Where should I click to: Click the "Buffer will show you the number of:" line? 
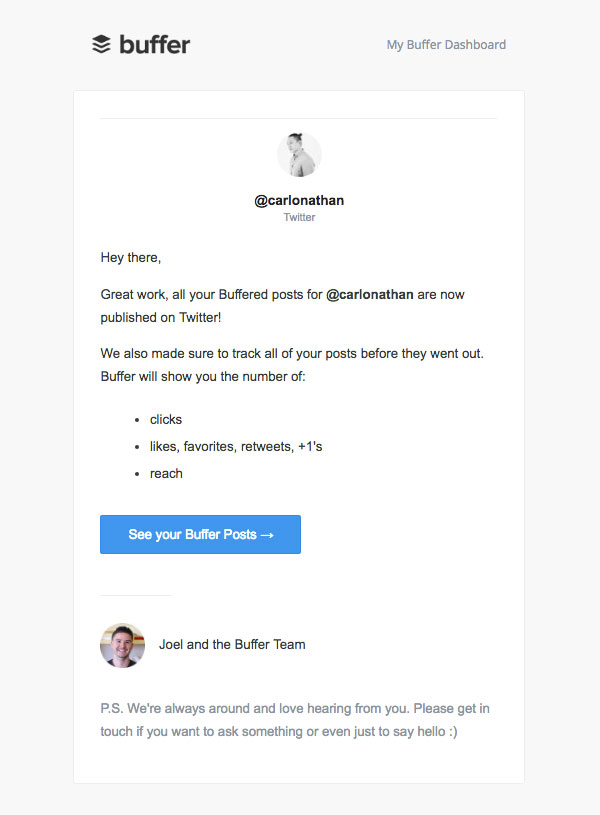[x=203, y=376]
